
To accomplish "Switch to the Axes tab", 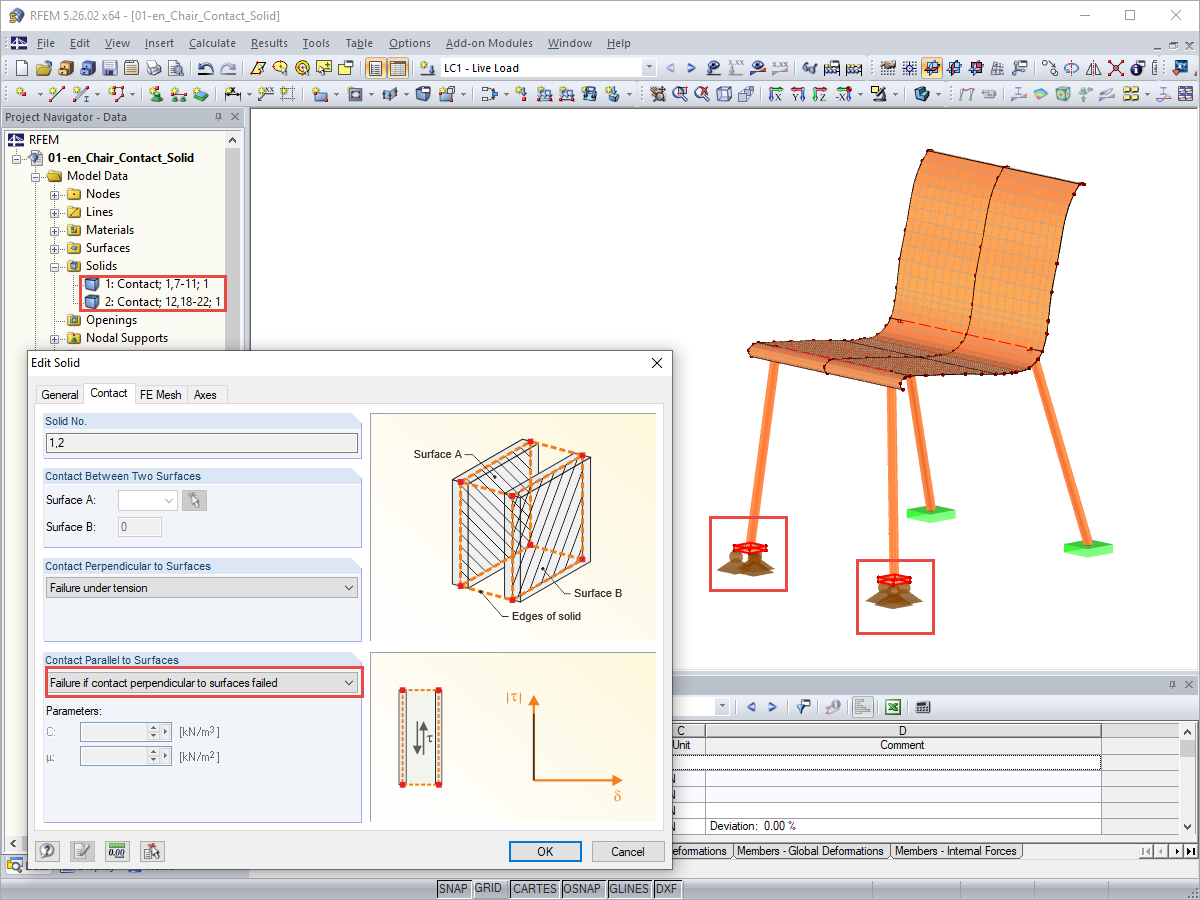I will coord(205,395).
